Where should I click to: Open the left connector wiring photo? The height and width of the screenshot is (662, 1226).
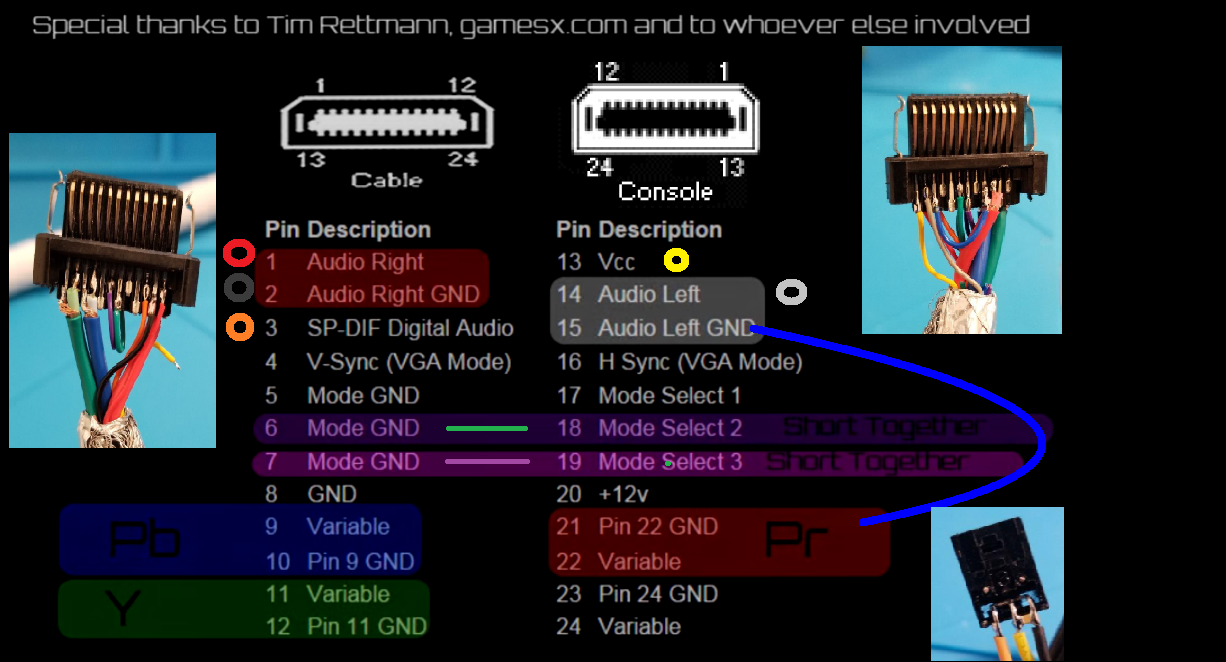pyautogui.click(x=112, y=290)
